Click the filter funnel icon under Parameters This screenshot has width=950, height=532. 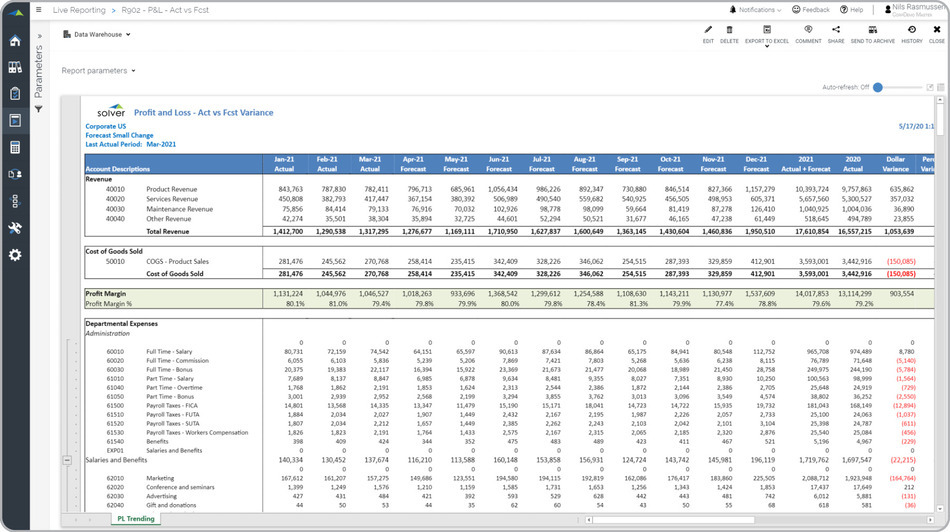[39, 109]
